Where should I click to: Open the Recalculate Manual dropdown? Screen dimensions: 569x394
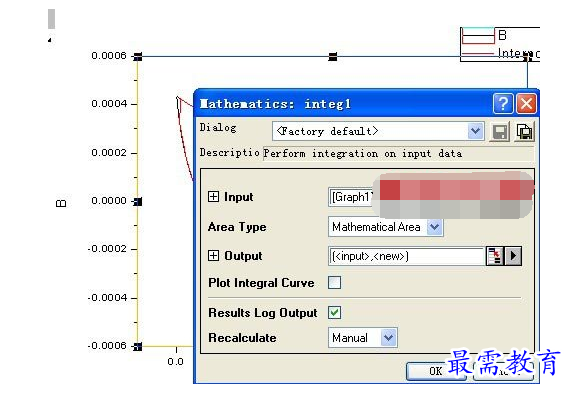pos(389,338)
